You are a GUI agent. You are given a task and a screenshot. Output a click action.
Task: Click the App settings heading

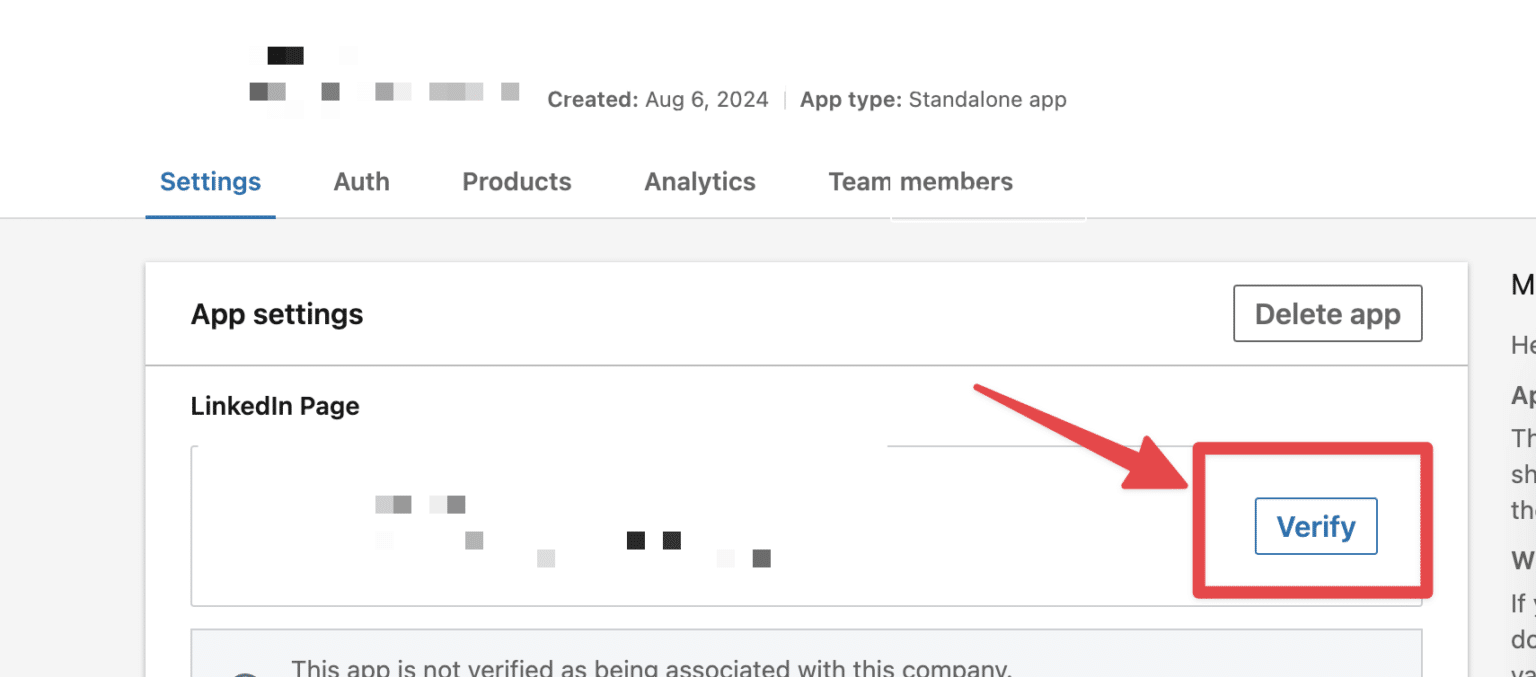(276, 314)
